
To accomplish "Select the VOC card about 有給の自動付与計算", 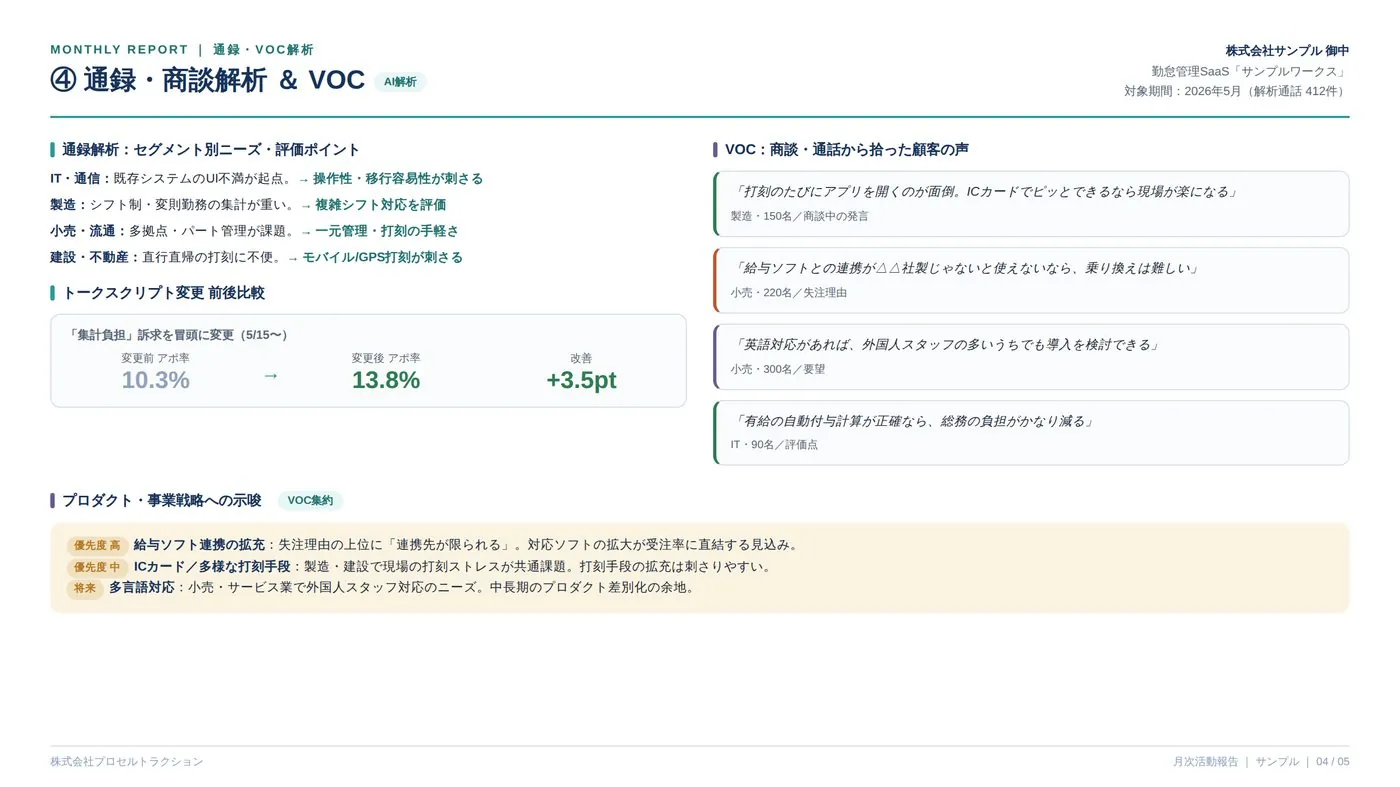I will coord(1031,433).
